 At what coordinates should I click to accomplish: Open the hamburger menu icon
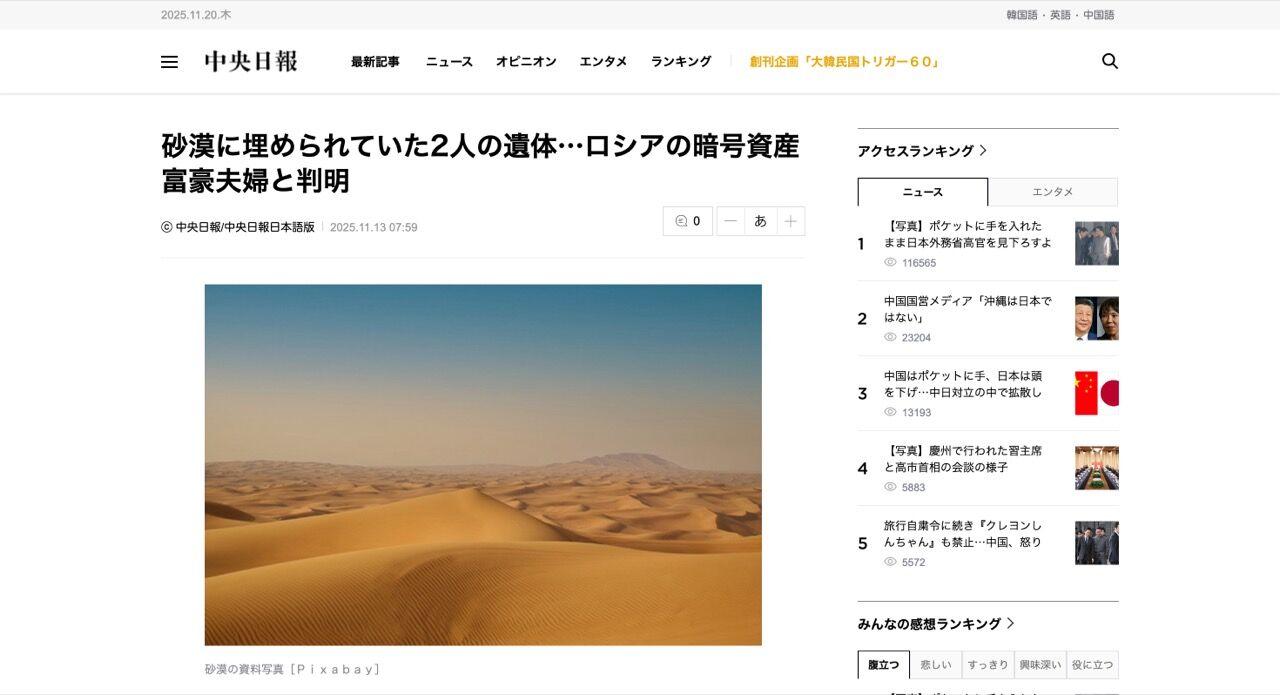click(169, 62)
